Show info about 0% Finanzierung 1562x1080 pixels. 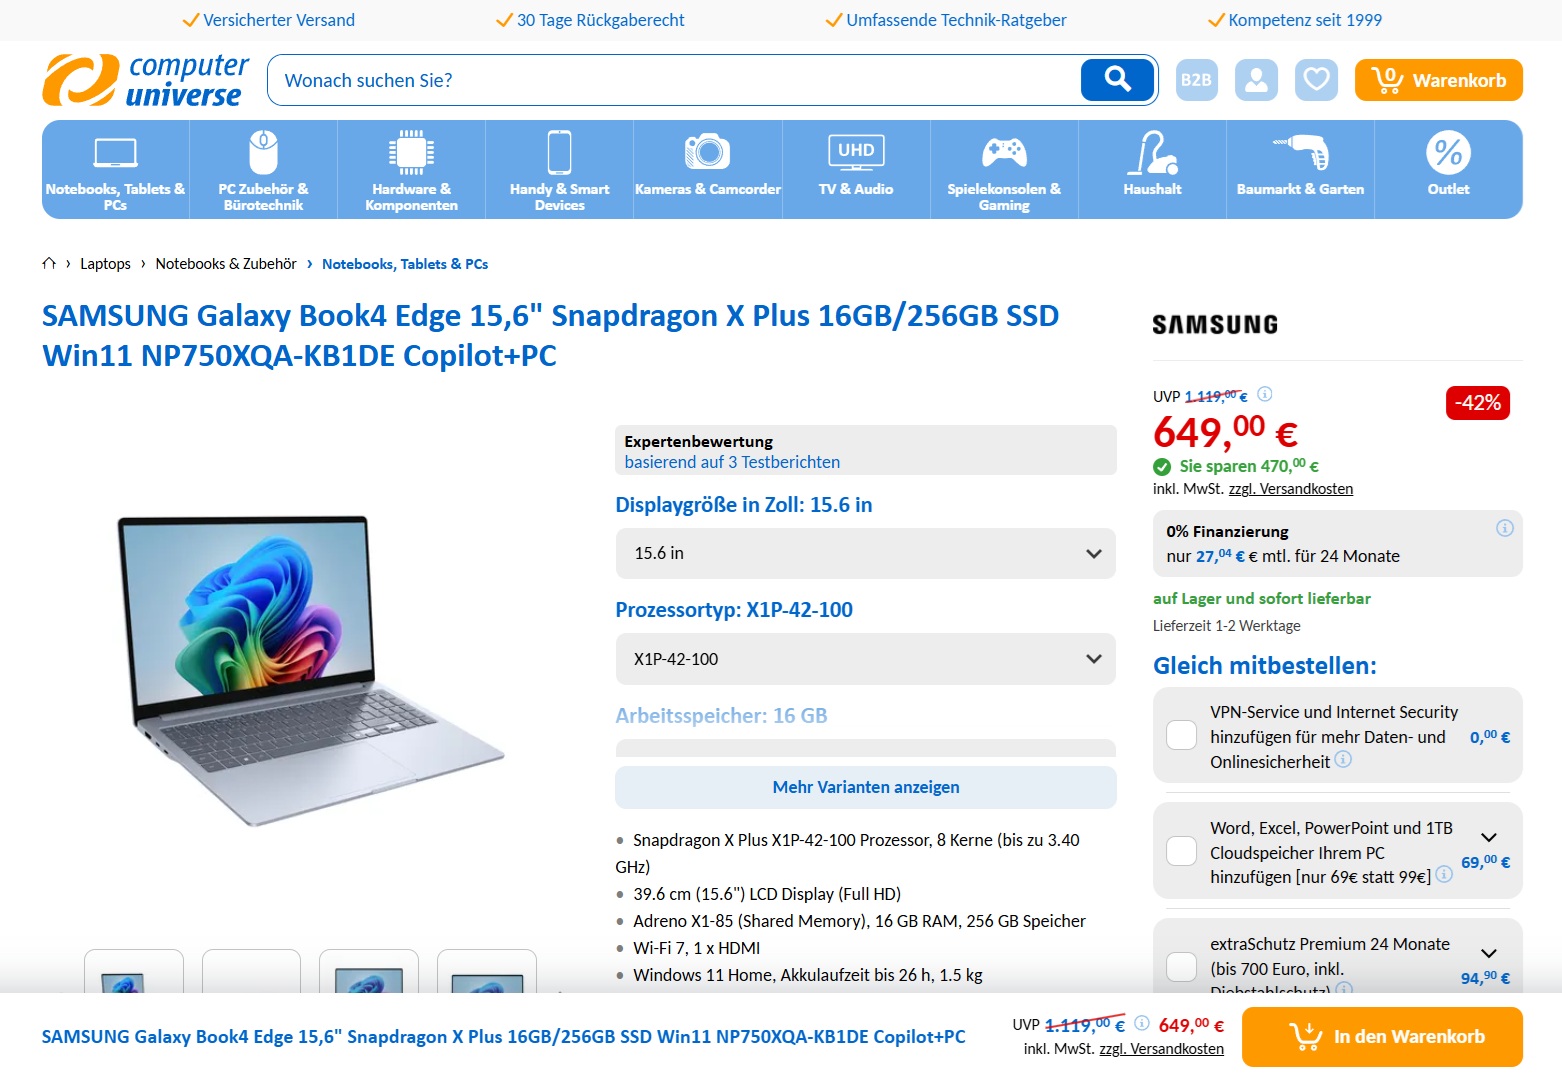tap(1504, 528)
